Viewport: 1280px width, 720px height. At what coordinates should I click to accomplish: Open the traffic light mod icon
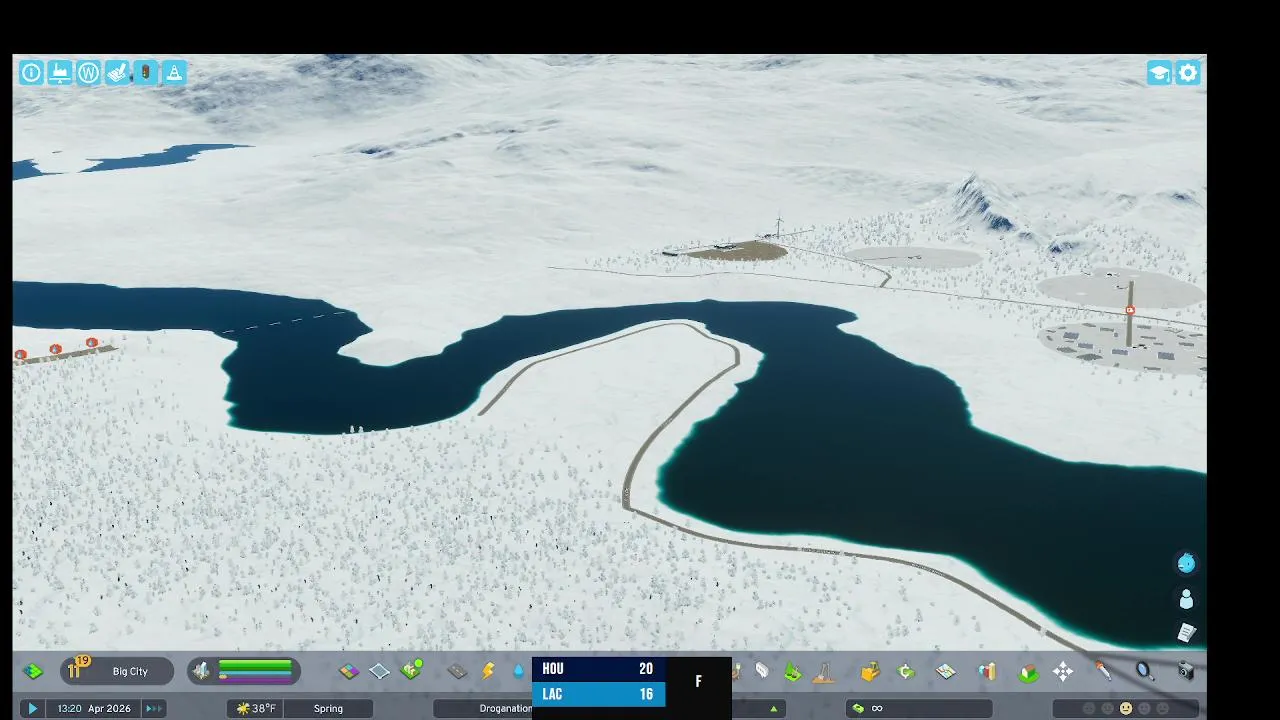point(146,72)
